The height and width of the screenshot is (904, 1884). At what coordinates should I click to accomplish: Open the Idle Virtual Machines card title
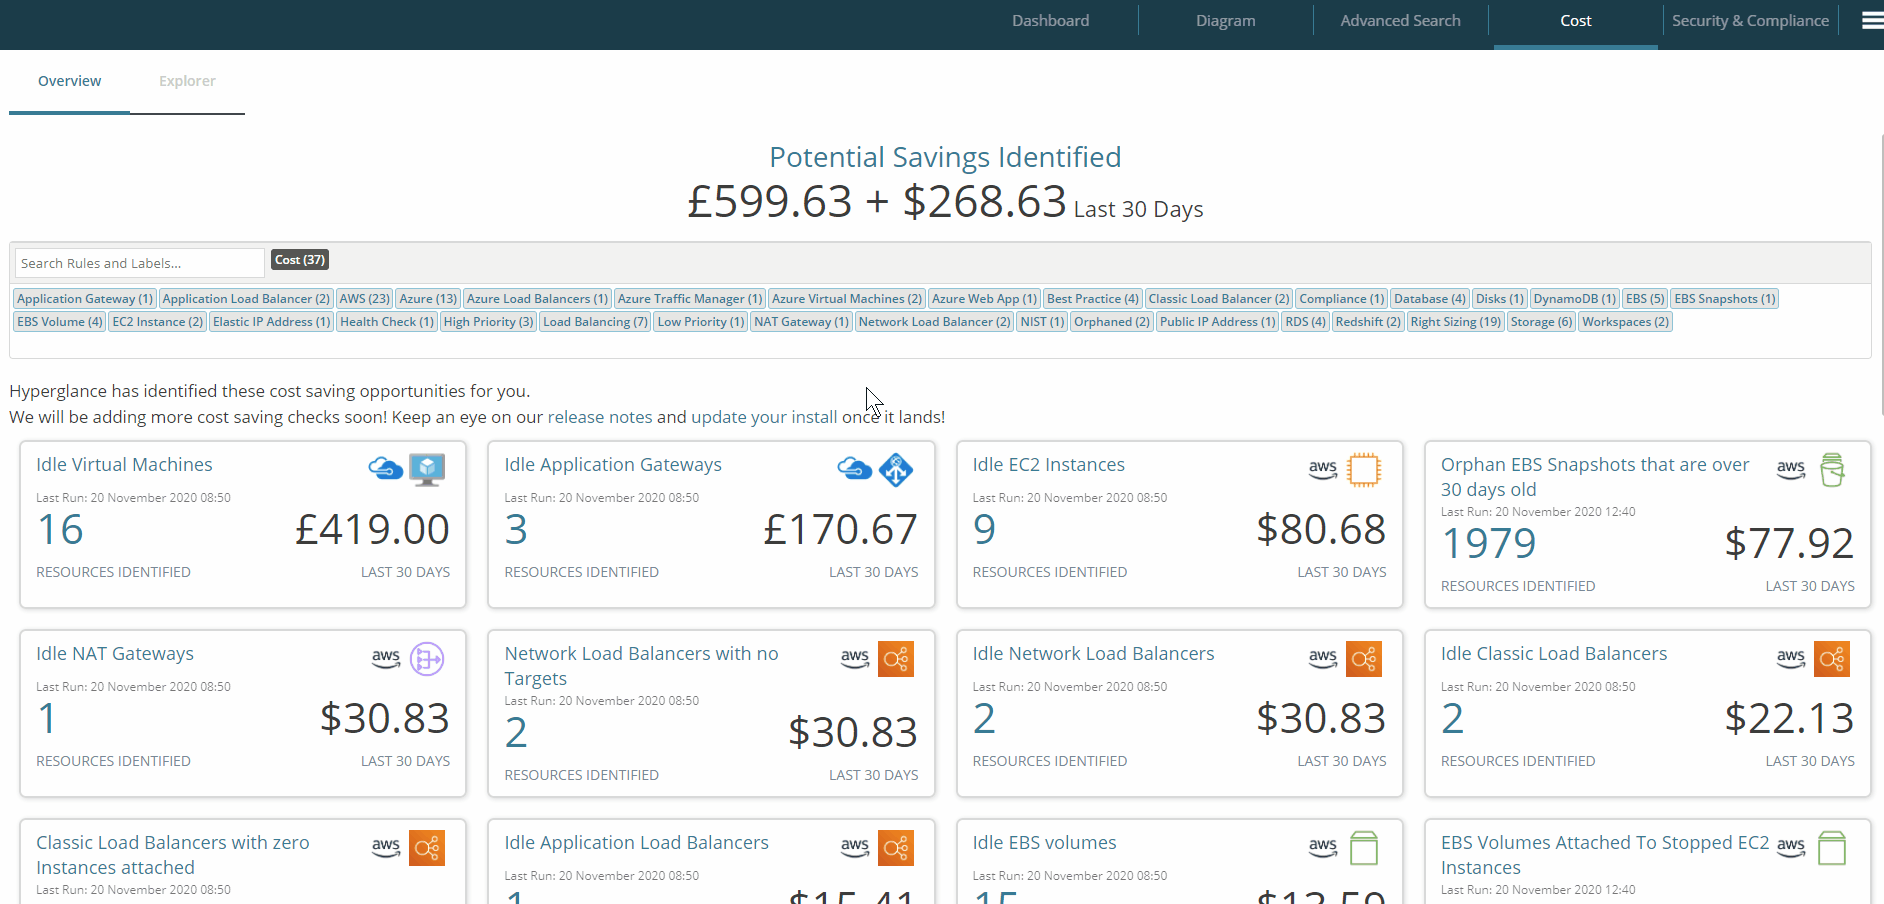point(124,464)
